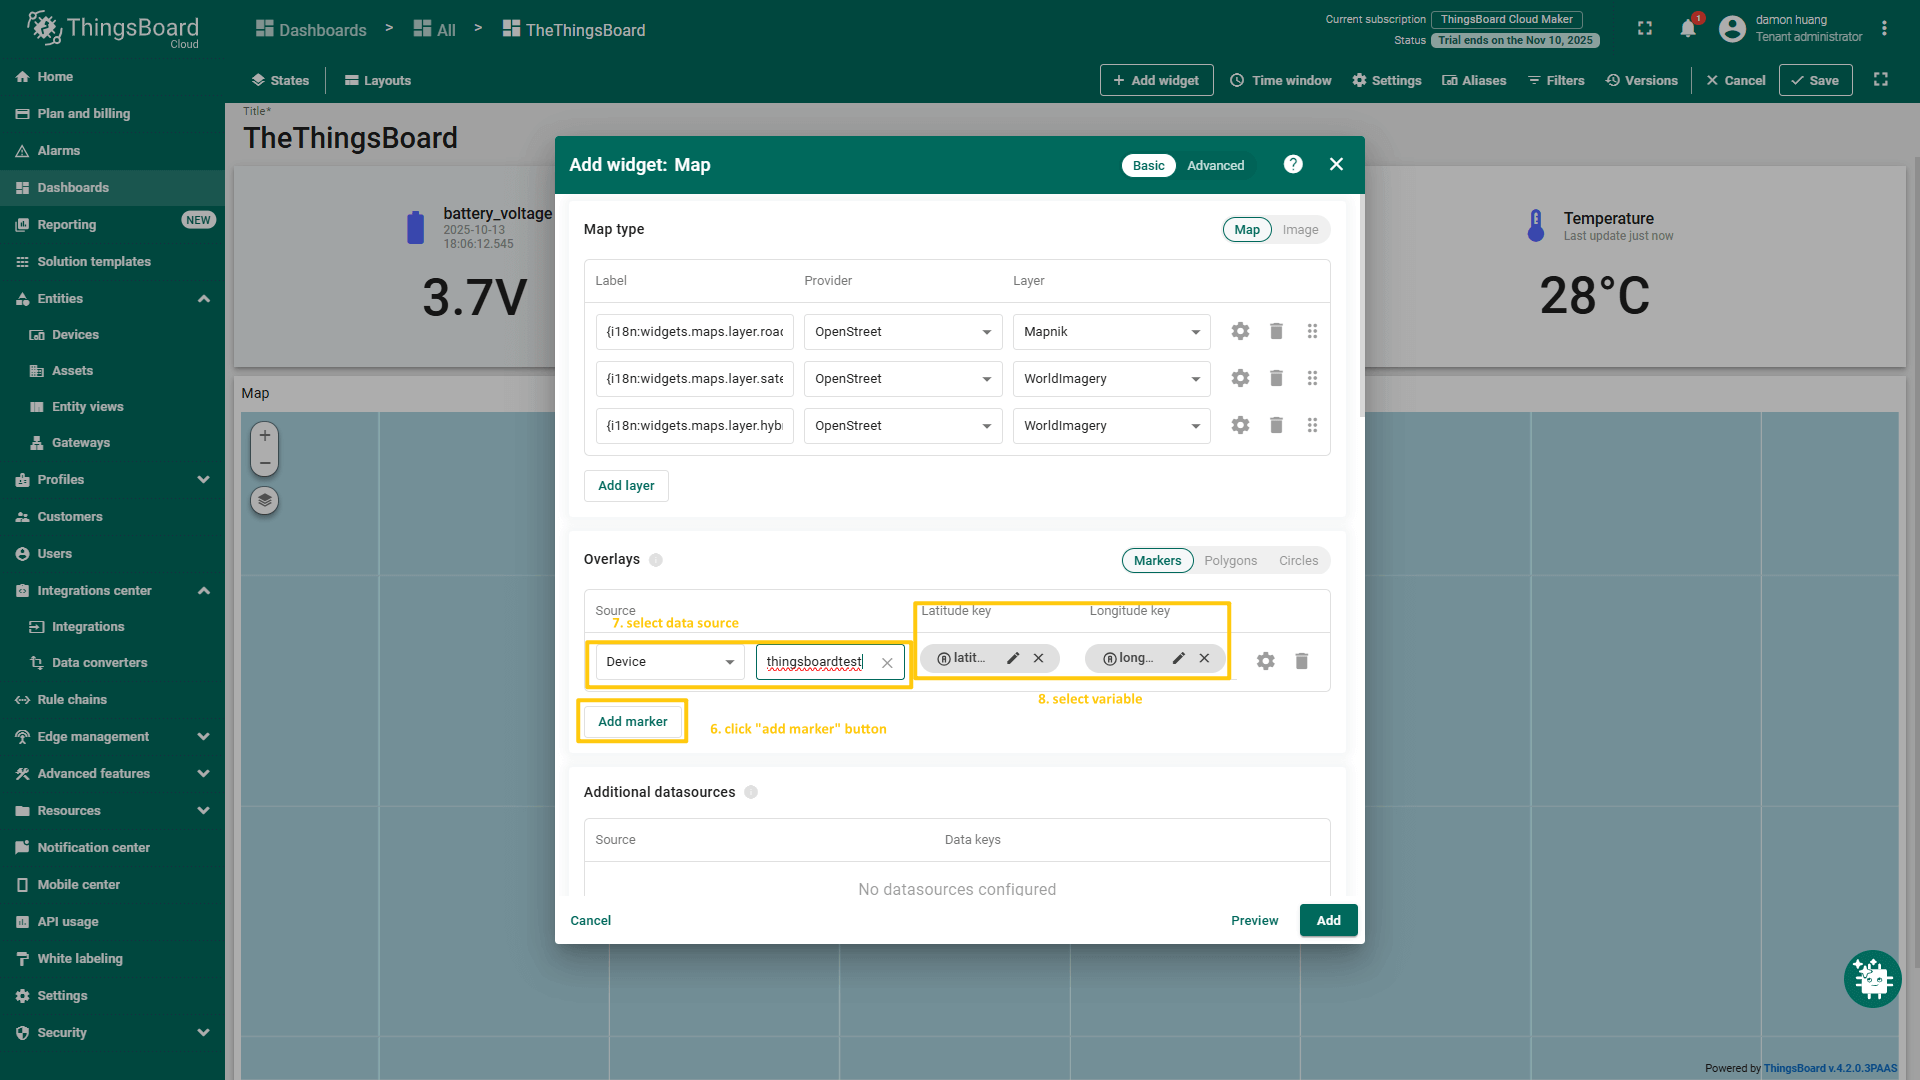Image resolution: width=1920 pixels, height=1080 pixels.
Task: Select Polygons overlay type
Action: [1230, 561]
